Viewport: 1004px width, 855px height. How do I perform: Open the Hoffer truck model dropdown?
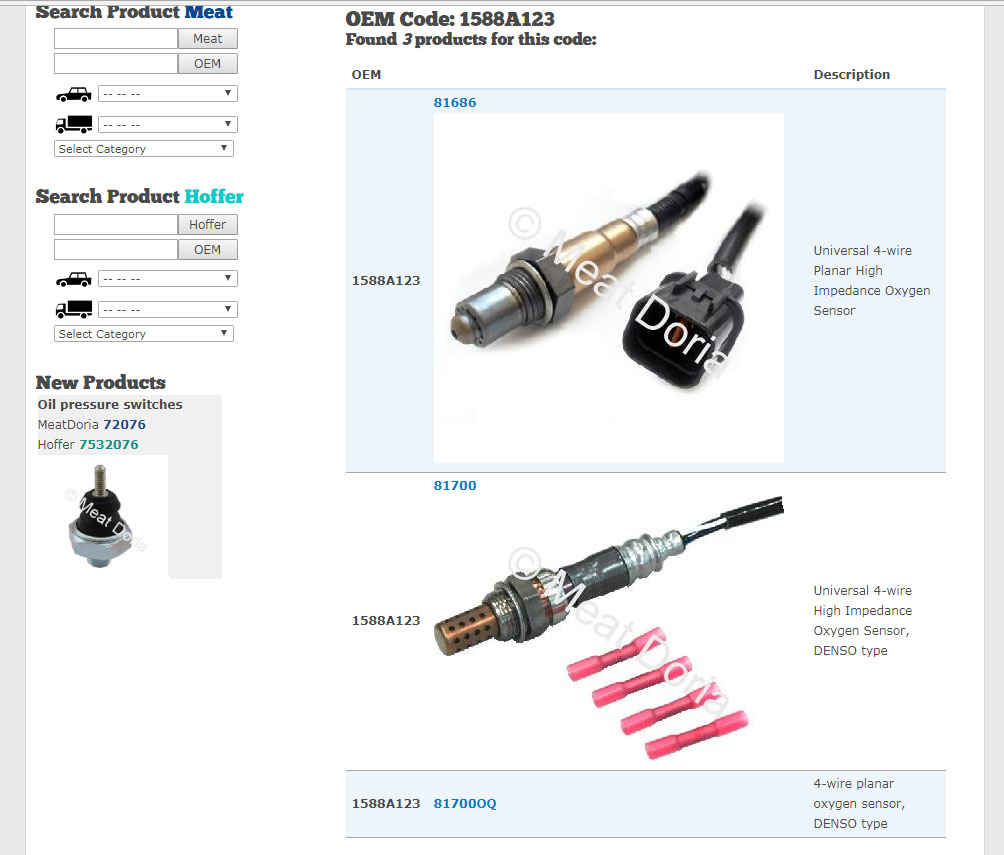[x=168, y=309]
